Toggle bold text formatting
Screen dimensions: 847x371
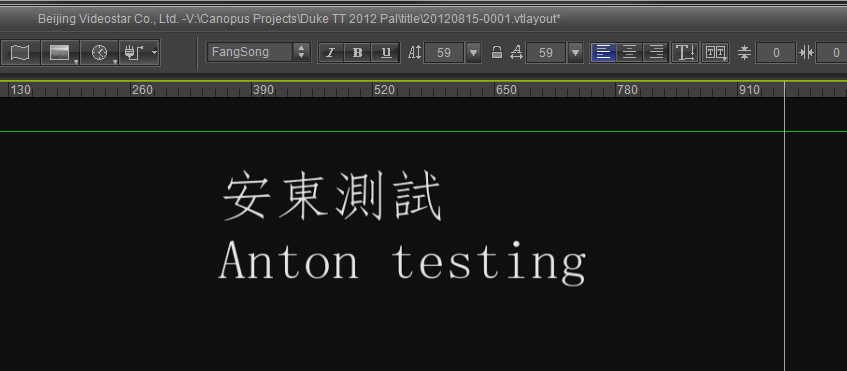[358, 52]
